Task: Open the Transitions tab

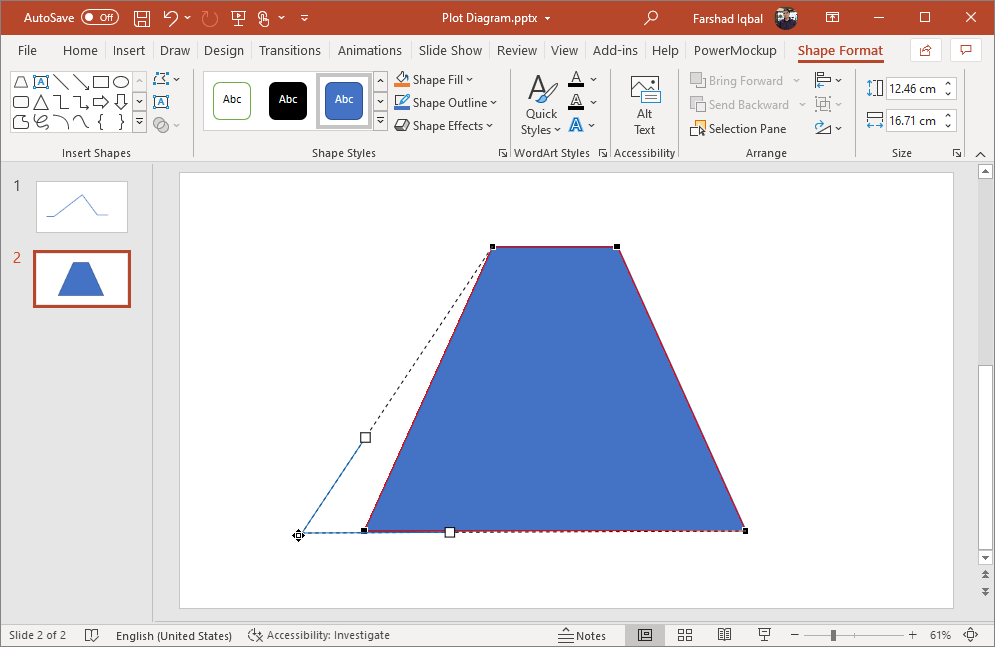Action: pos(289,51)
